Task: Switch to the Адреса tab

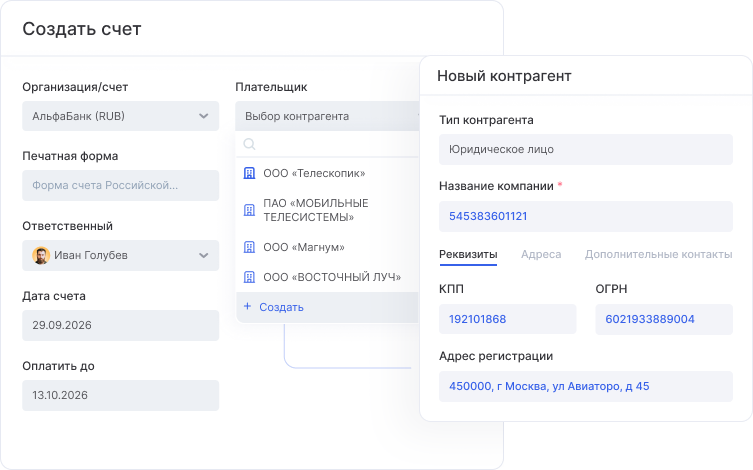Action: [x=540, y=255]
